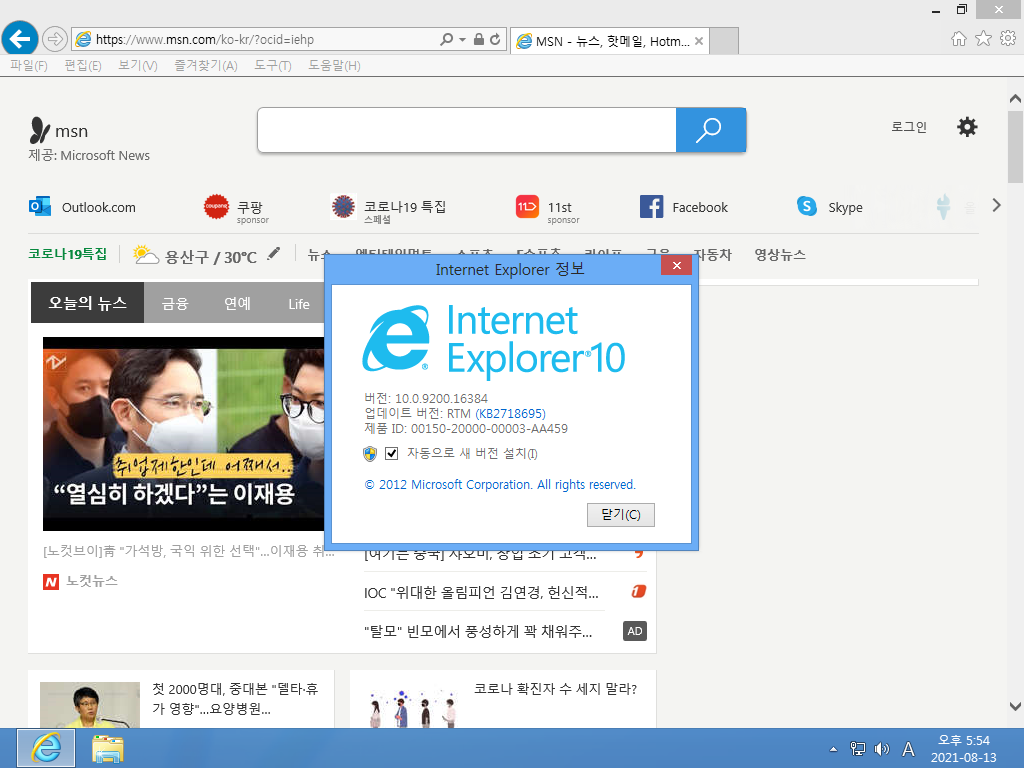
Task: Click the 닫기(C) button in dialog
Action: pyautogui.click(x=620, y=515)
